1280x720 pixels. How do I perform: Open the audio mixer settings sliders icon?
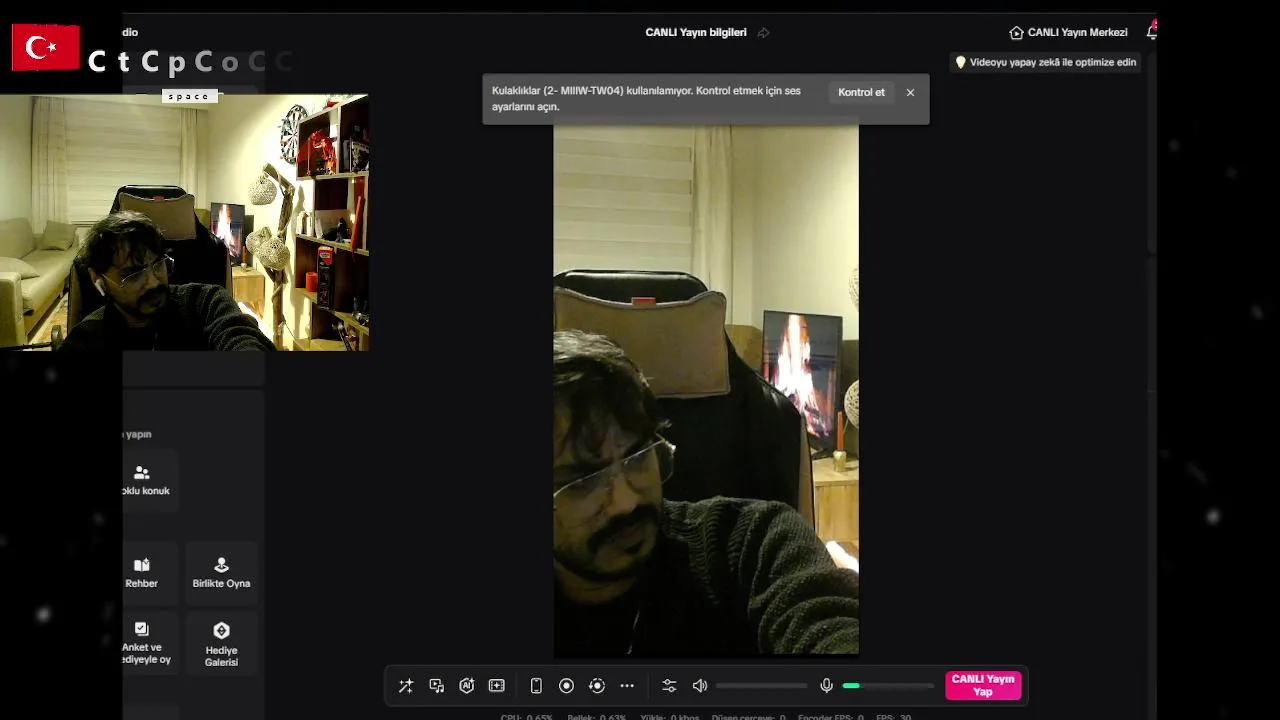pyautogui.click(x=669, y=686)
